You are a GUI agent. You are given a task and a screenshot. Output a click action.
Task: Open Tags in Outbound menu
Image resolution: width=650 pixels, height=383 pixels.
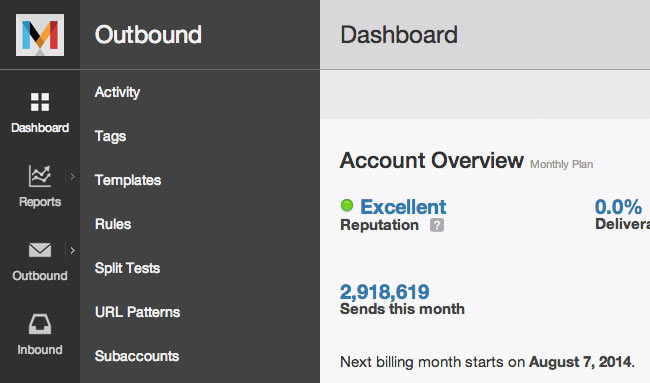pyautogui.click(x=110, y=136)
